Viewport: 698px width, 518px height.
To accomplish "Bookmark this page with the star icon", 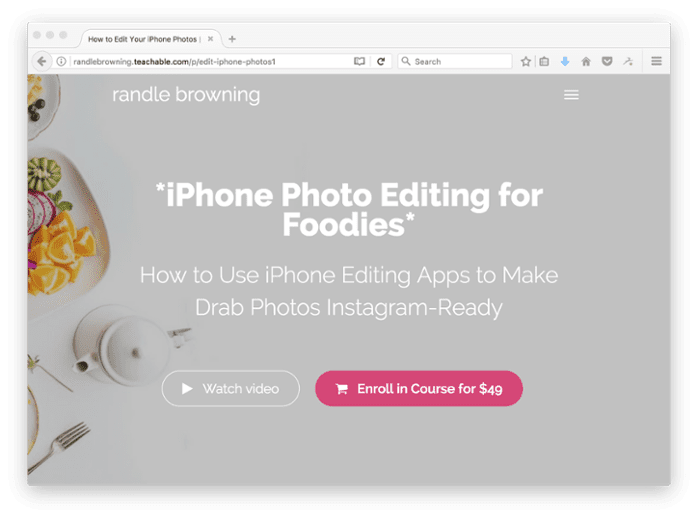I will (x=526, y=61).
